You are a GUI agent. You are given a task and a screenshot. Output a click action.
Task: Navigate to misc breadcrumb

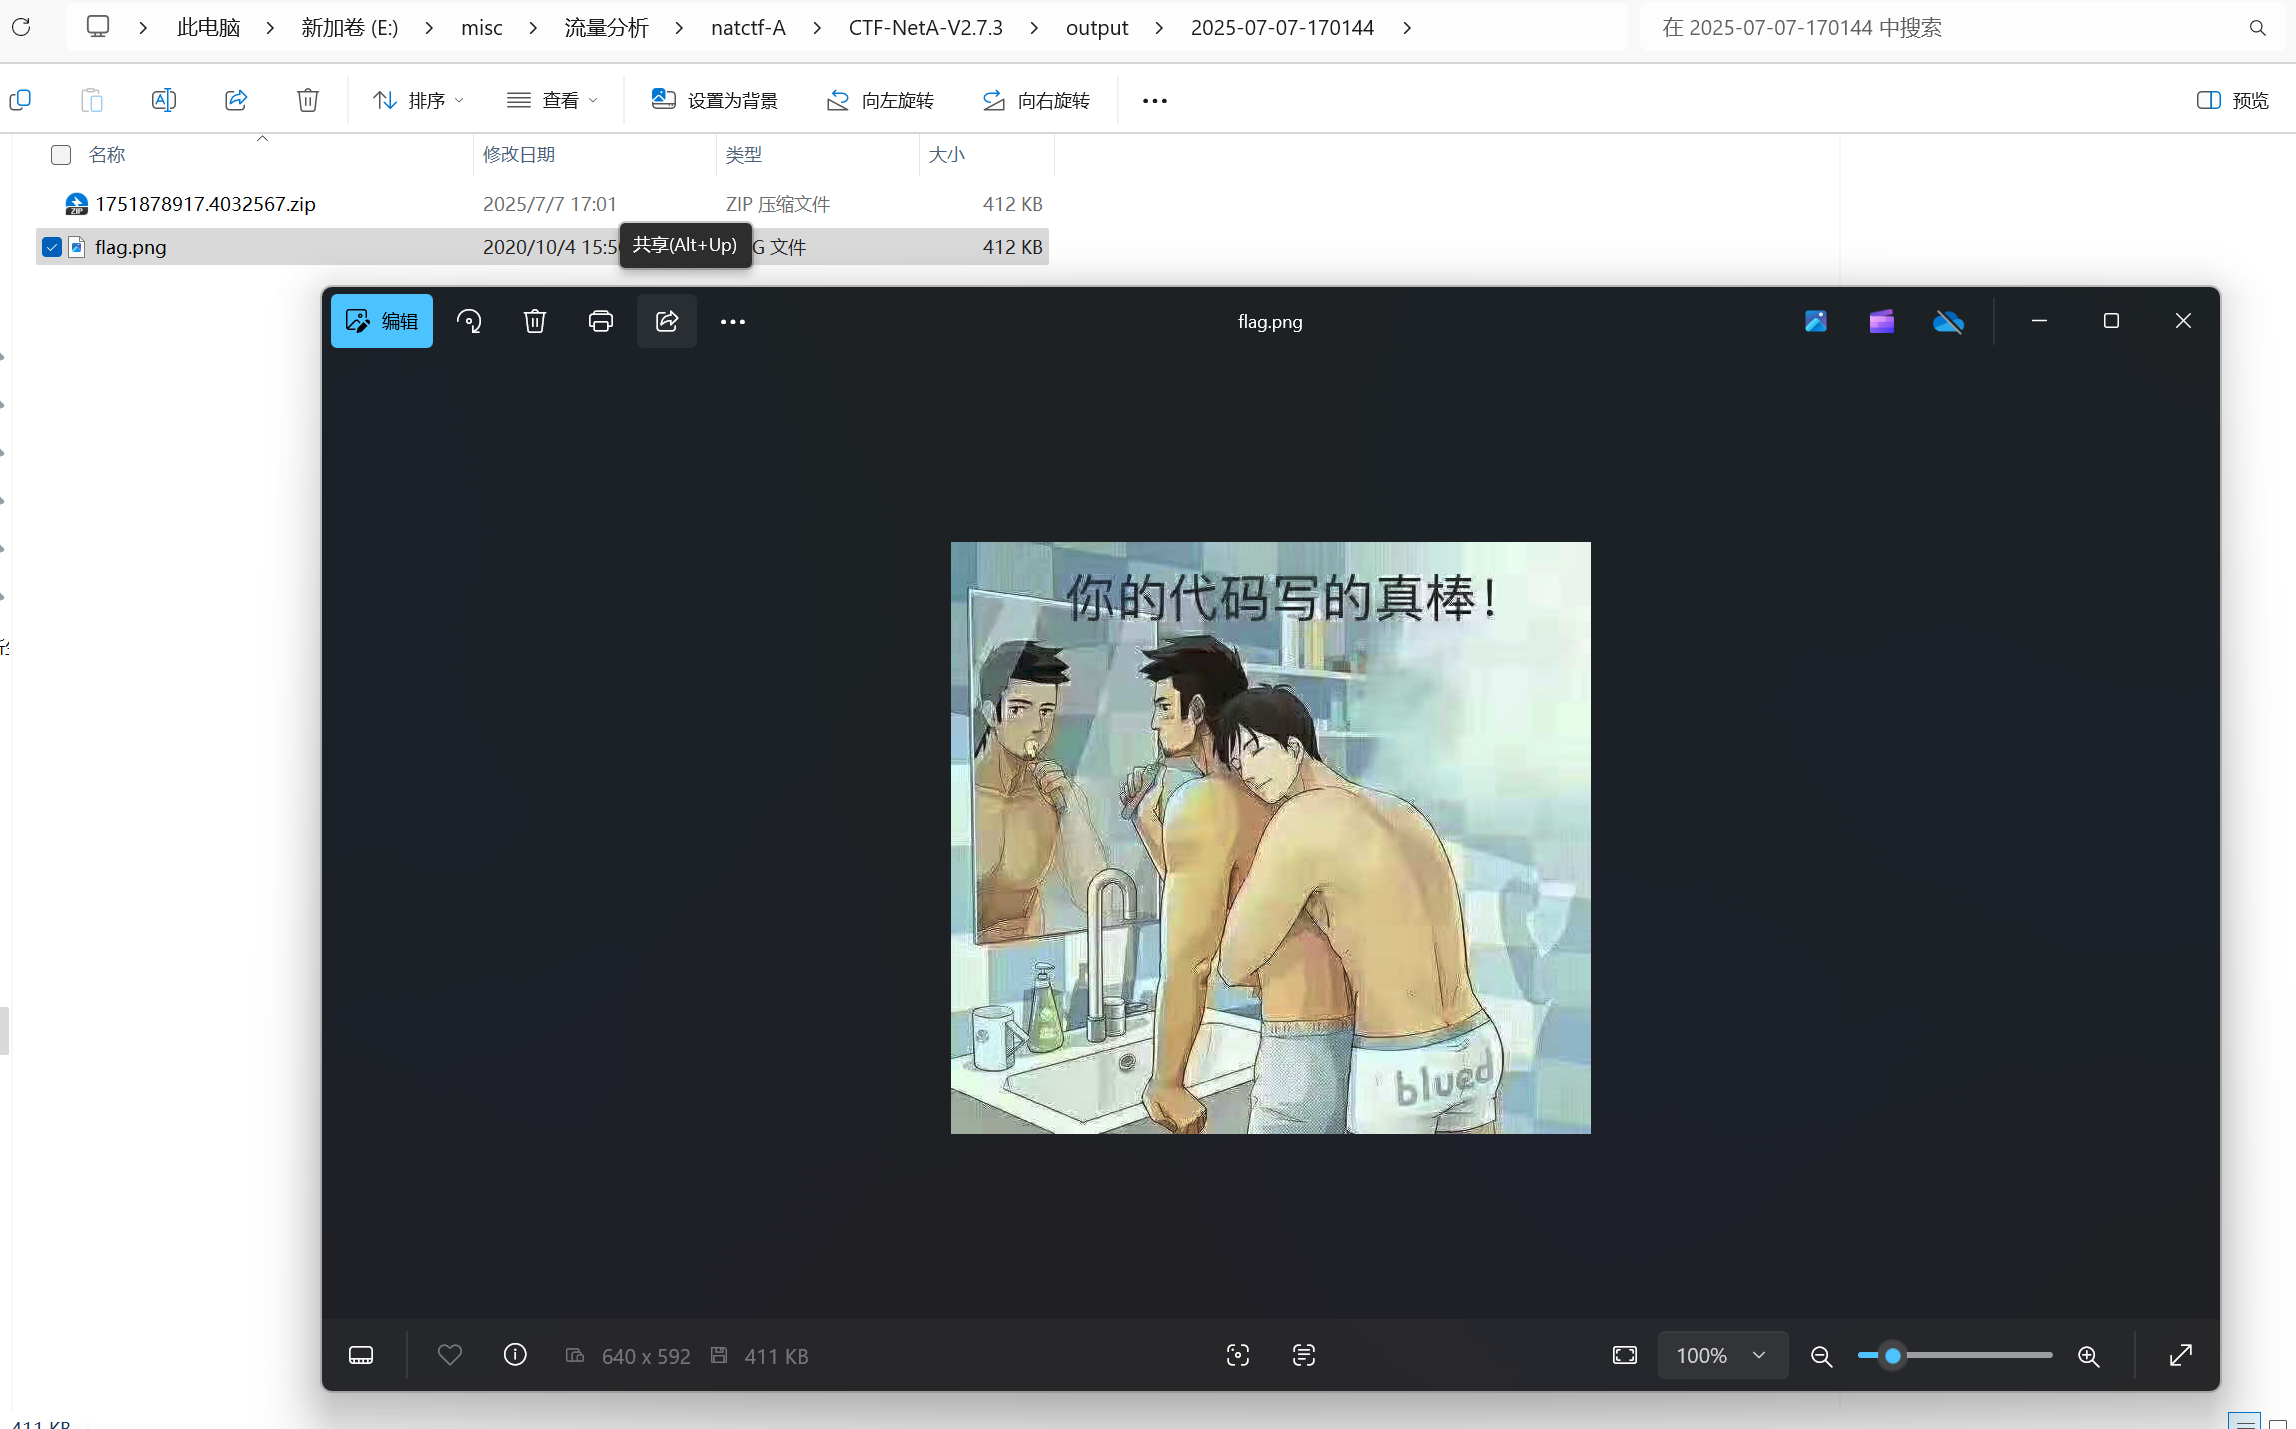tap(481, 27)
